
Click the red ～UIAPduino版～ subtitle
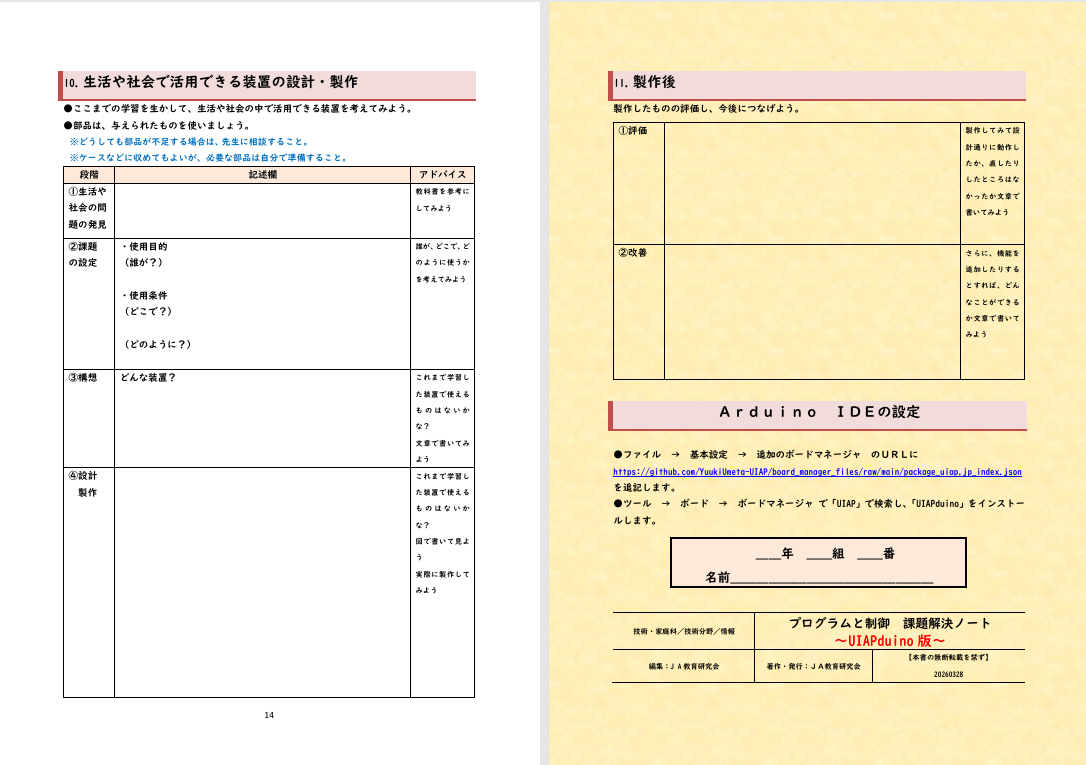(x=889, y=640)
